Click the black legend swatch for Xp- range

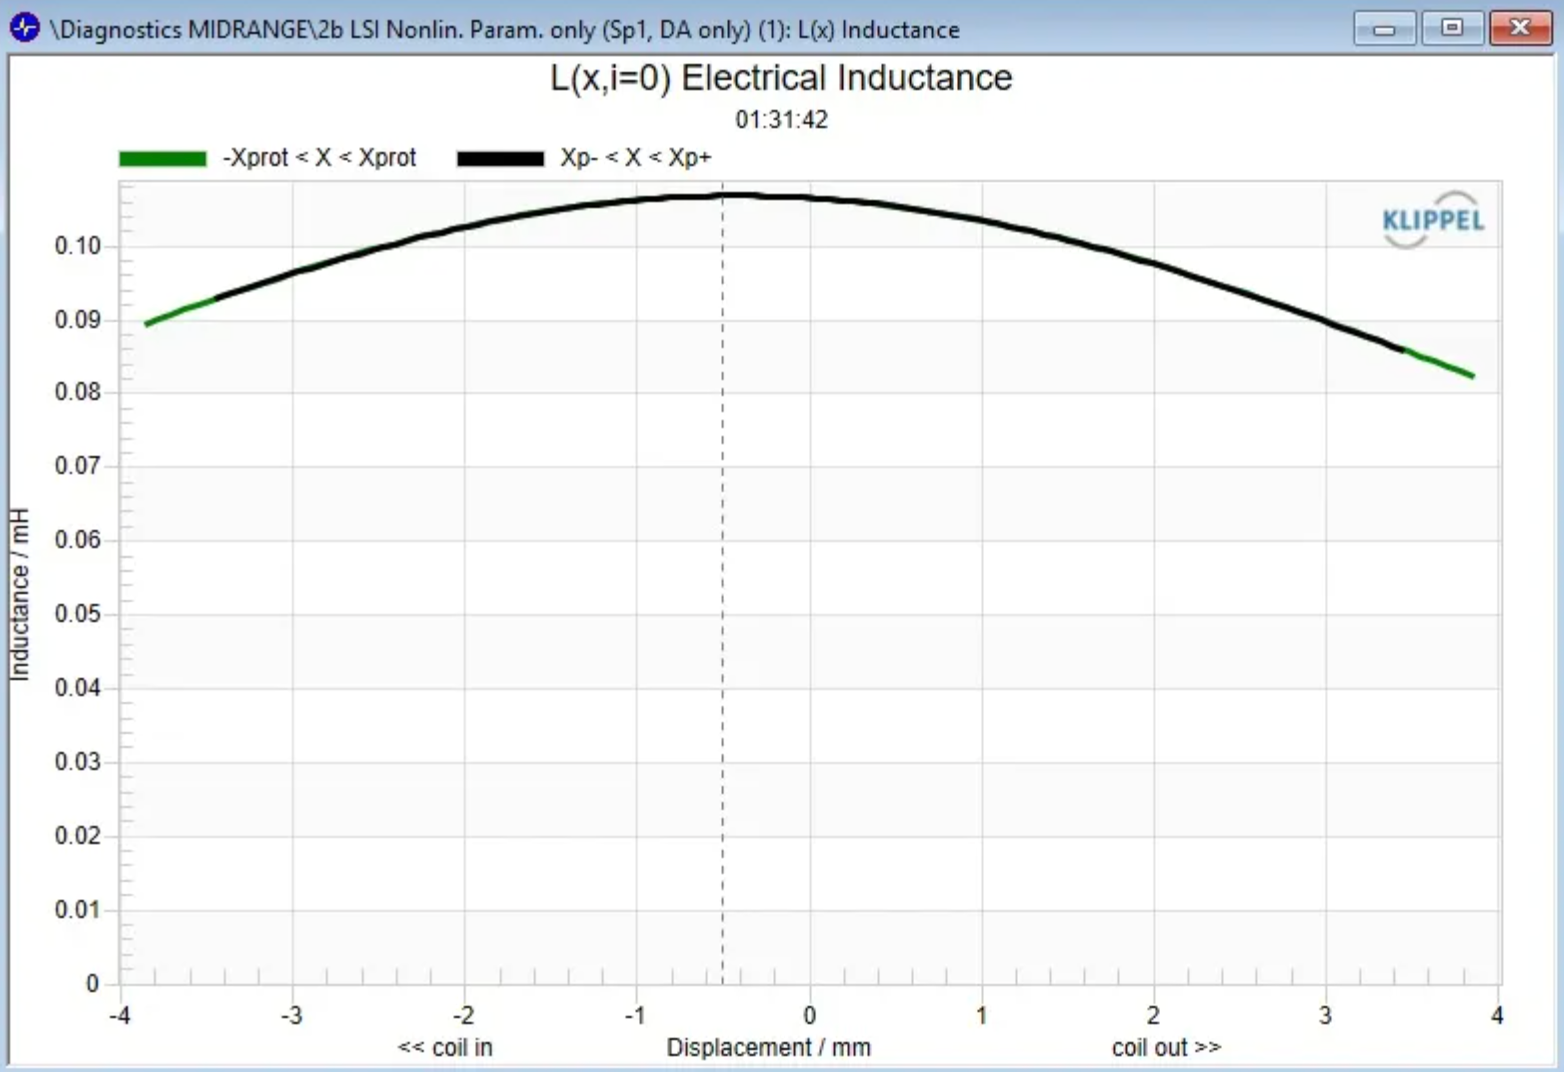[500, 158]
